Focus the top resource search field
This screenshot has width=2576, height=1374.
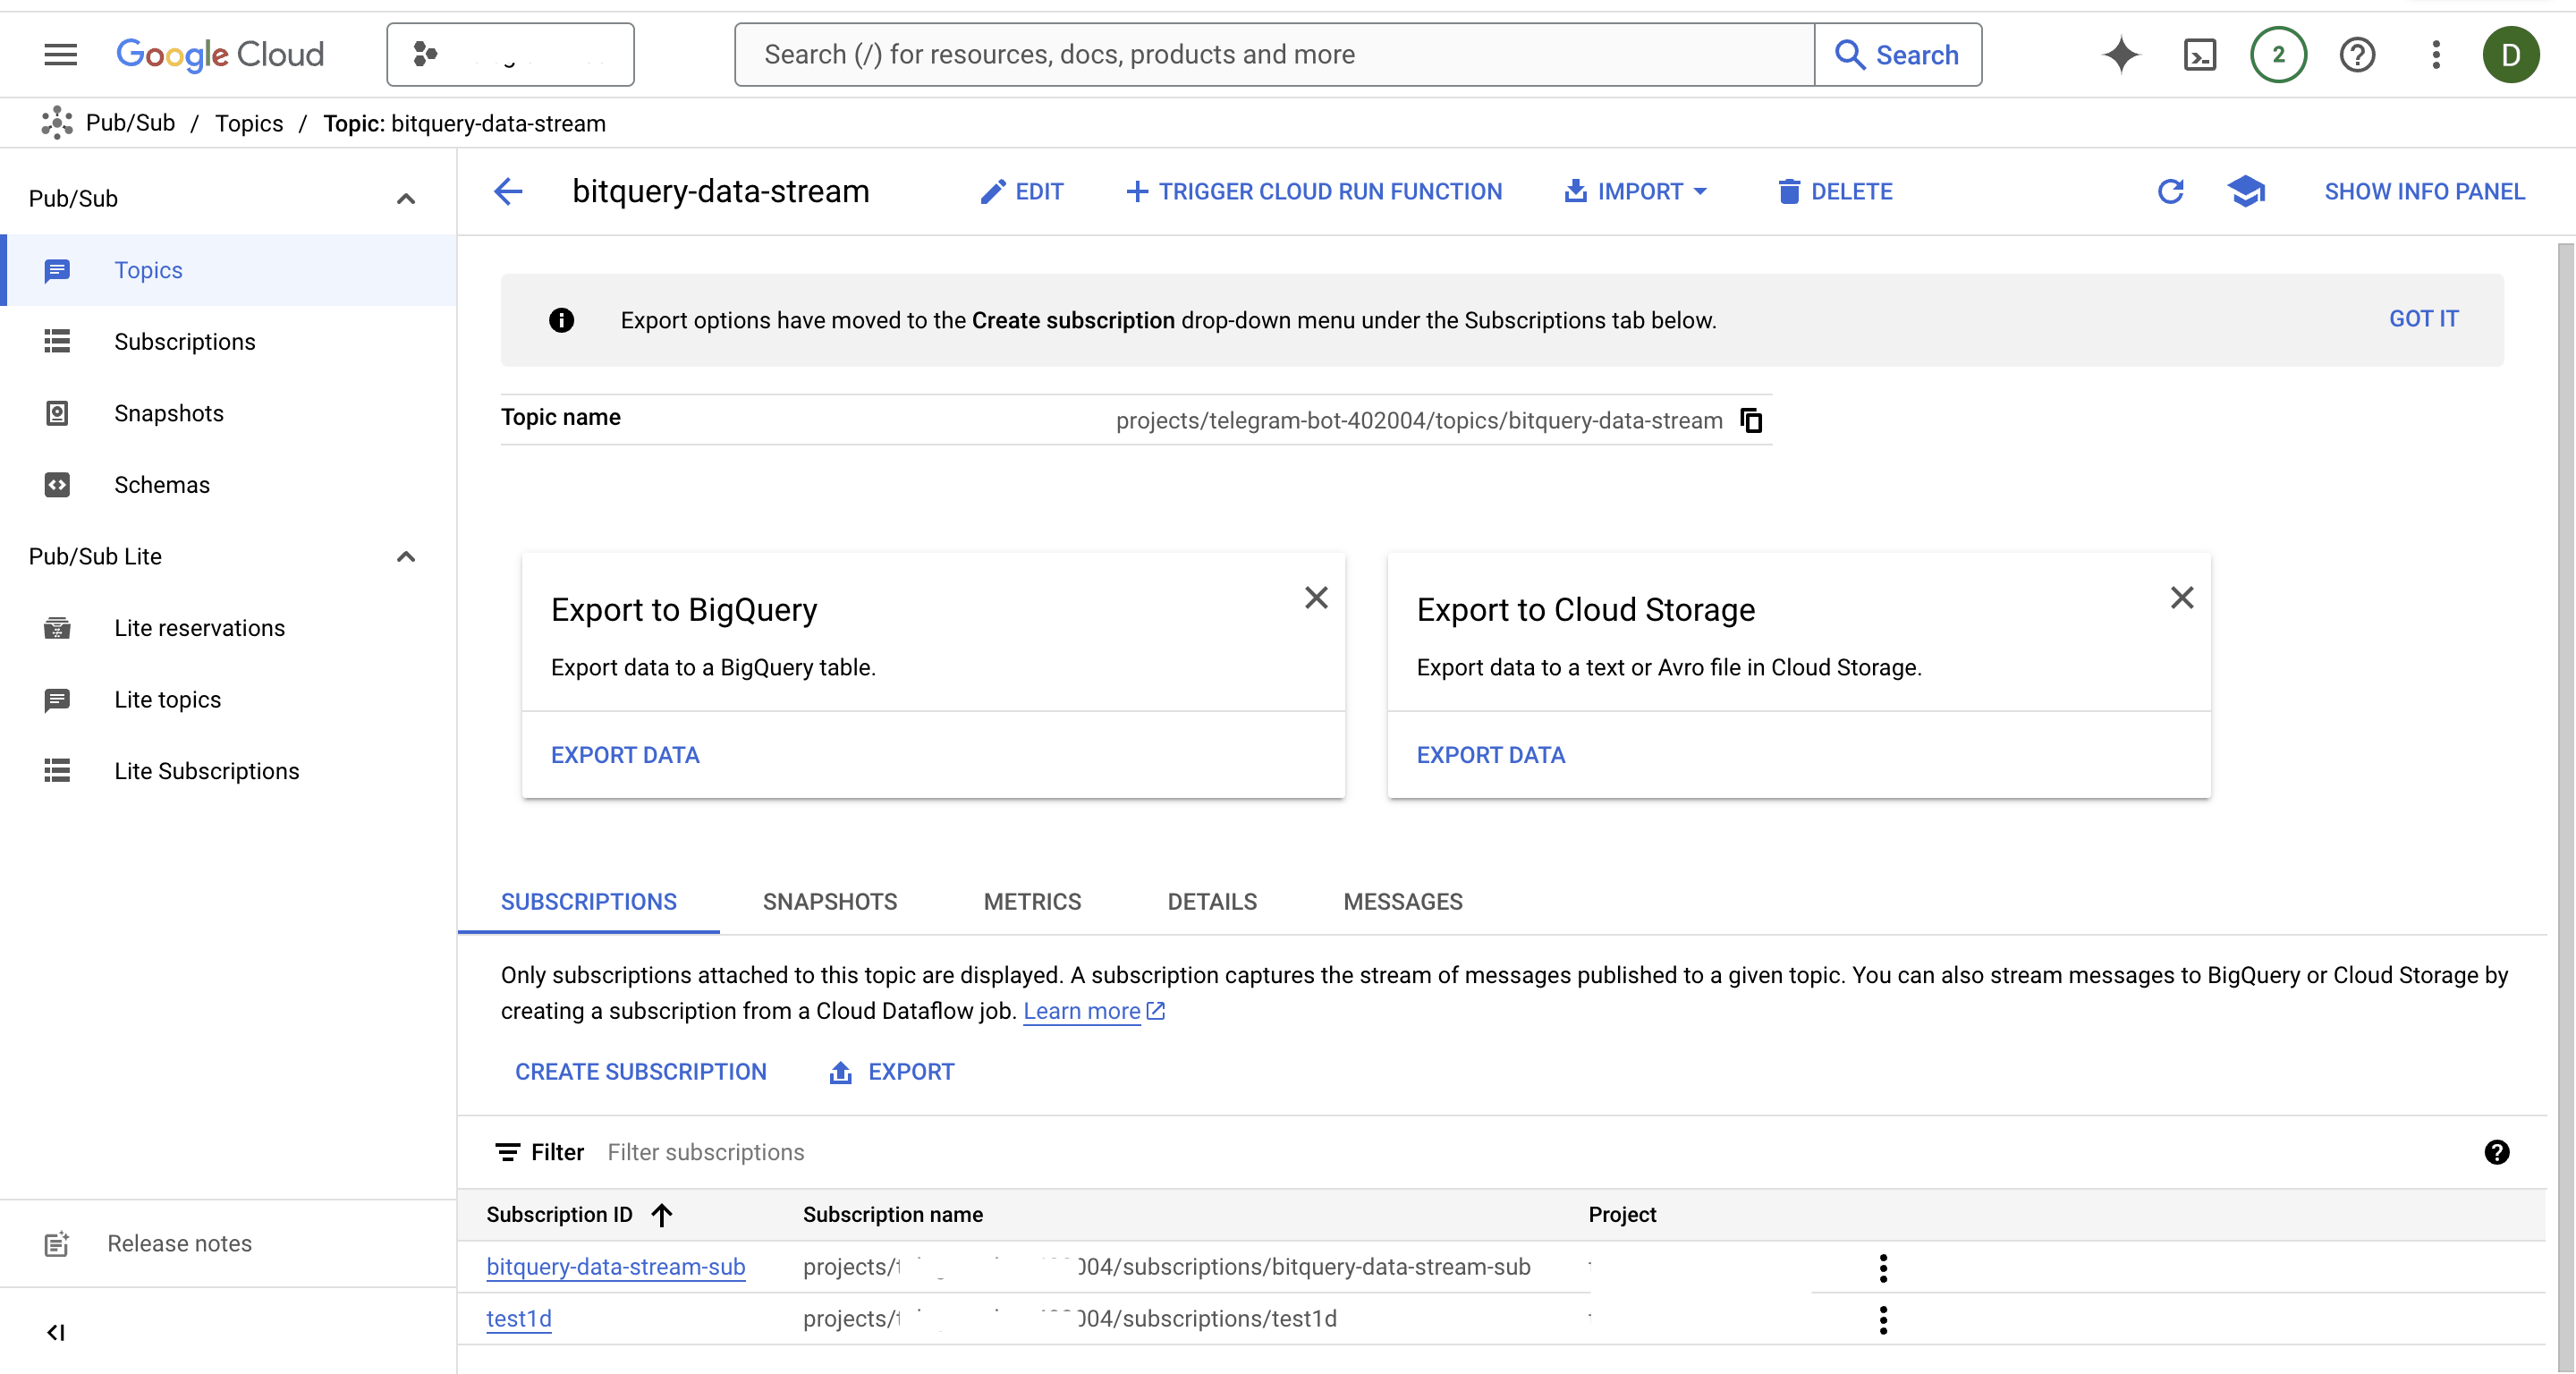(x=1274, y=54)
